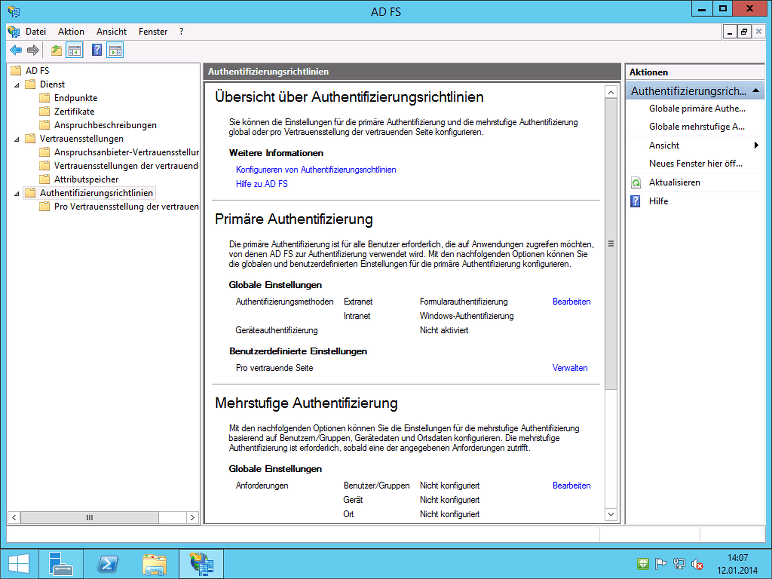Click the green tray icon left of the flag
Screen dimensions: 772x579
point(643,564)
